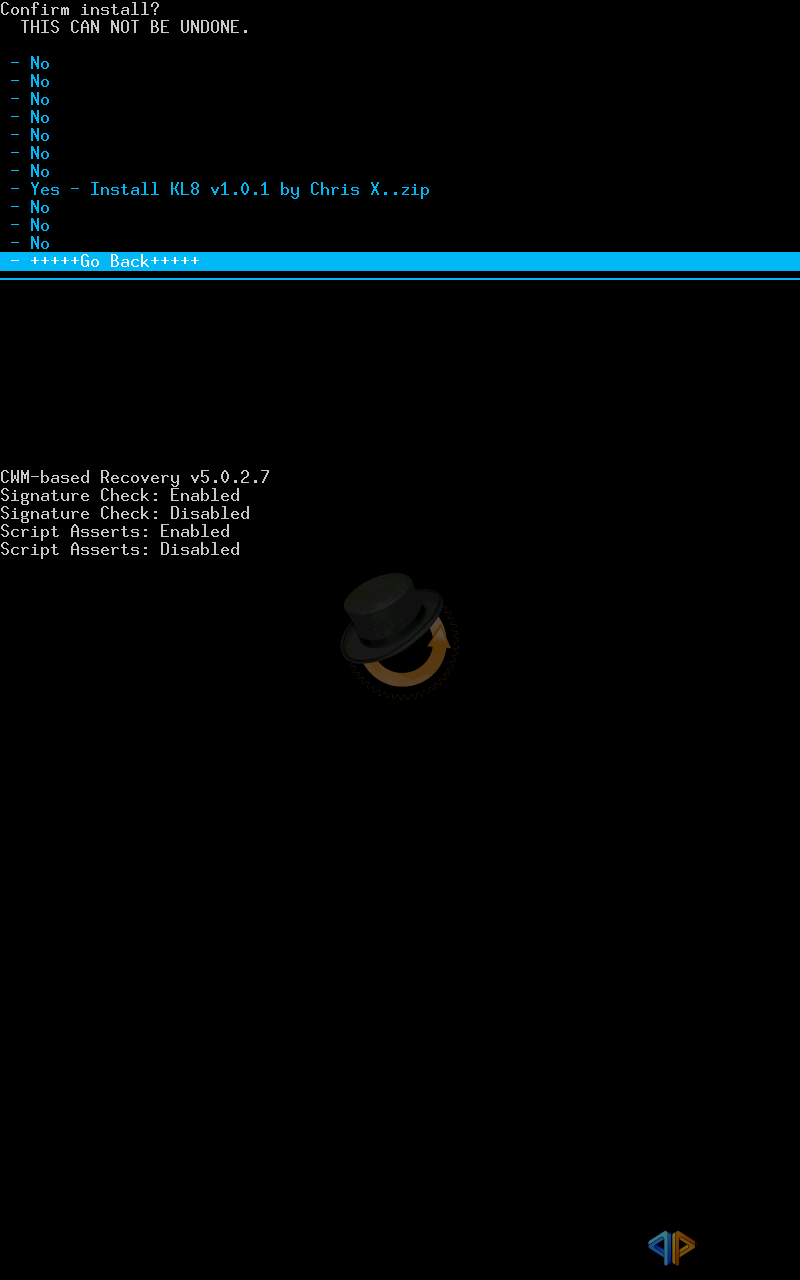Click the Confirm install? header text
Viewport: 800px width, 1280px height.
click(80, 9)
